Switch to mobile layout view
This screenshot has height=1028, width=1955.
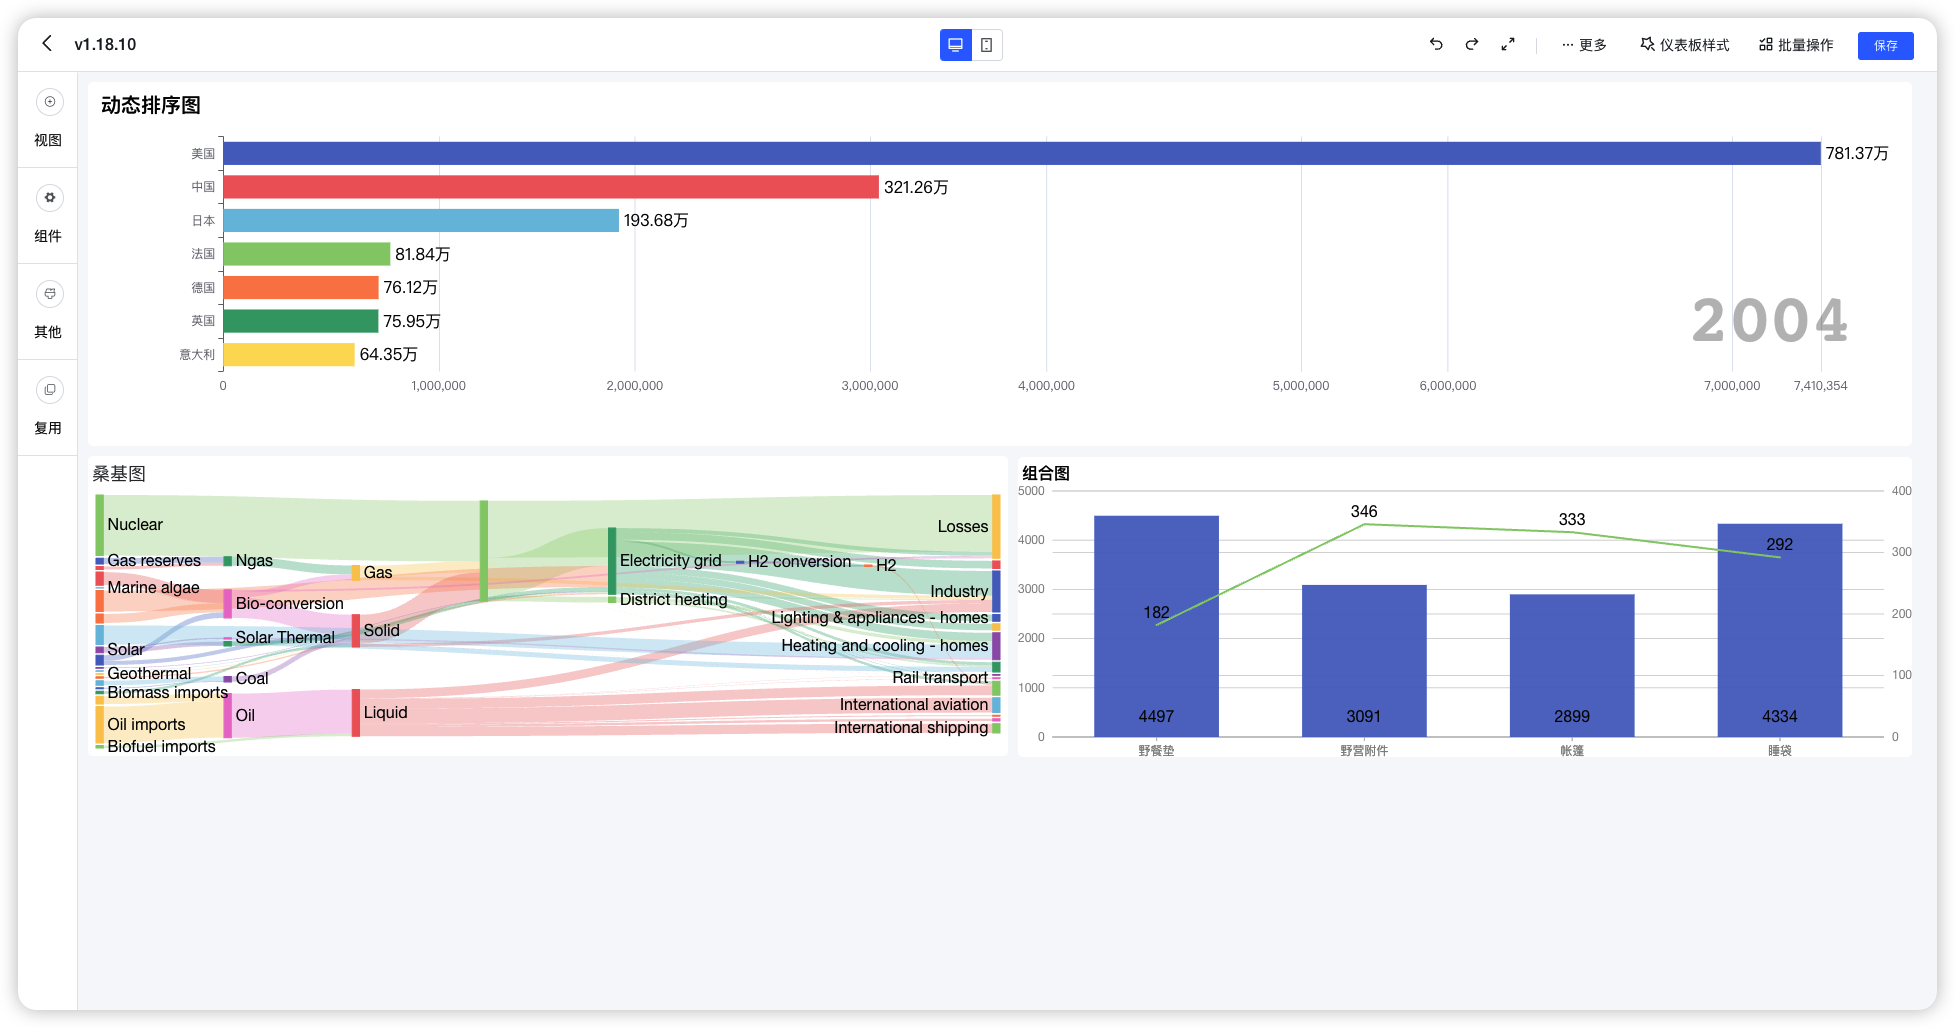[x=987, y=45]
